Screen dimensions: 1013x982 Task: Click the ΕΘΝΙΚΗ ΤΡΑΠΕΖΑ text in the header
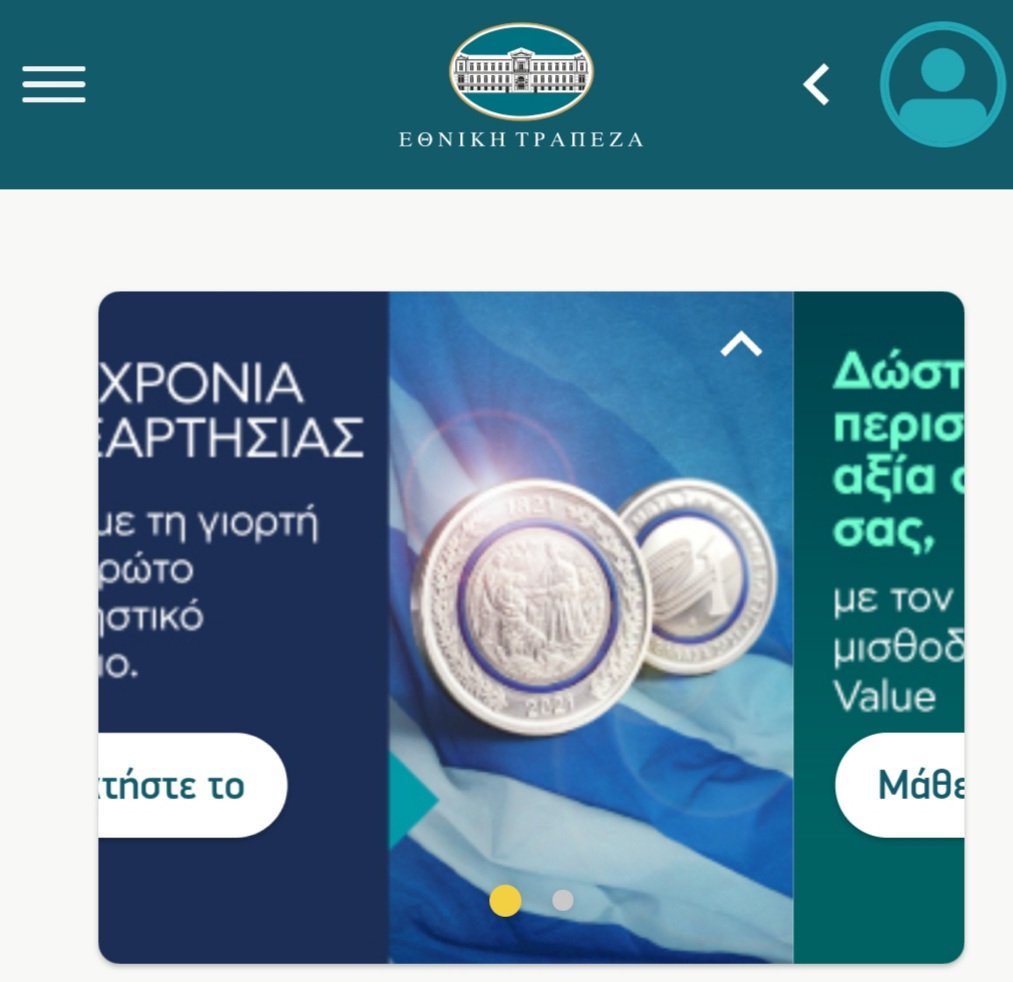[x=521, y=140]
